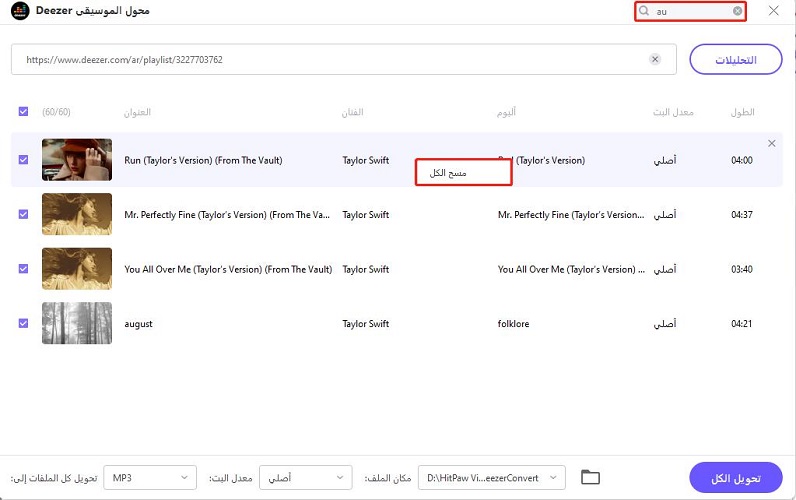Click the Deezer playlist URL field
796x500 pixels.
[x=344, y=59]
